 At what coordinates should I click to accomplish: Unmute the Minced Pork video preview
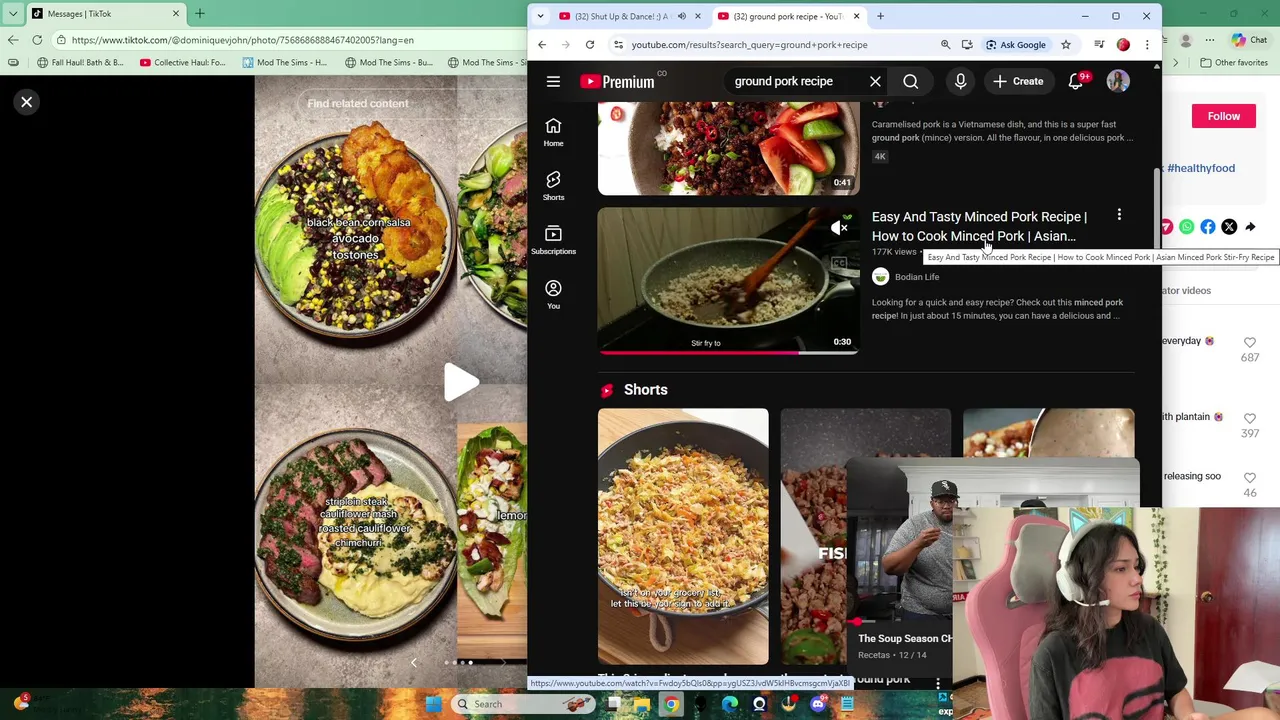tap(840, 228)
